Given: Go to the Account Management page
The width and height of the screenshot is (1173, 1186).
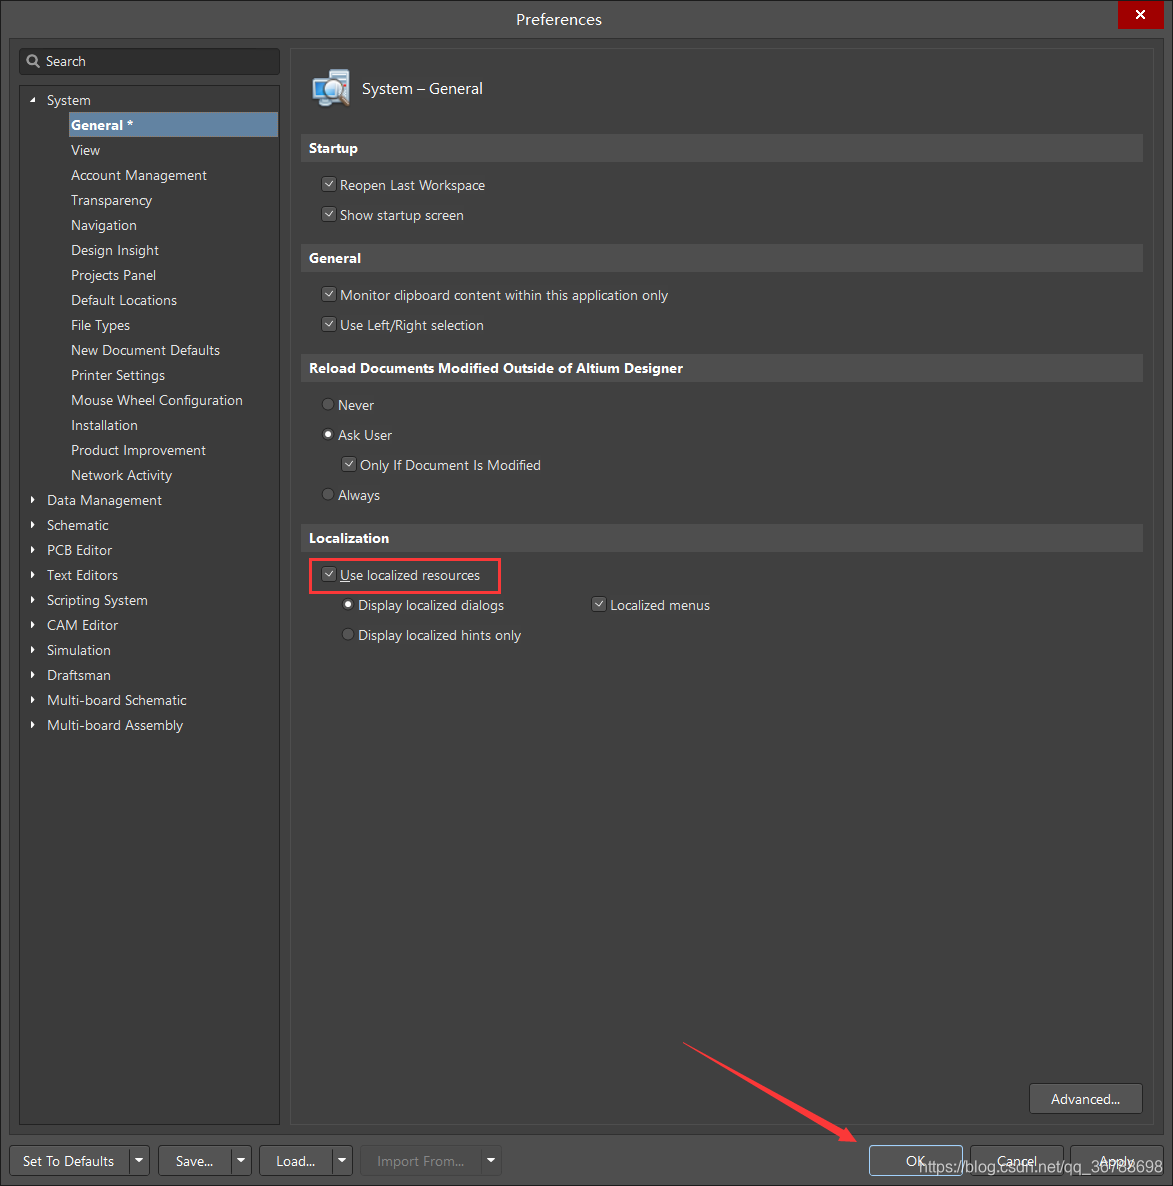Looking at the screenshot, I should (x=138, y=175).
